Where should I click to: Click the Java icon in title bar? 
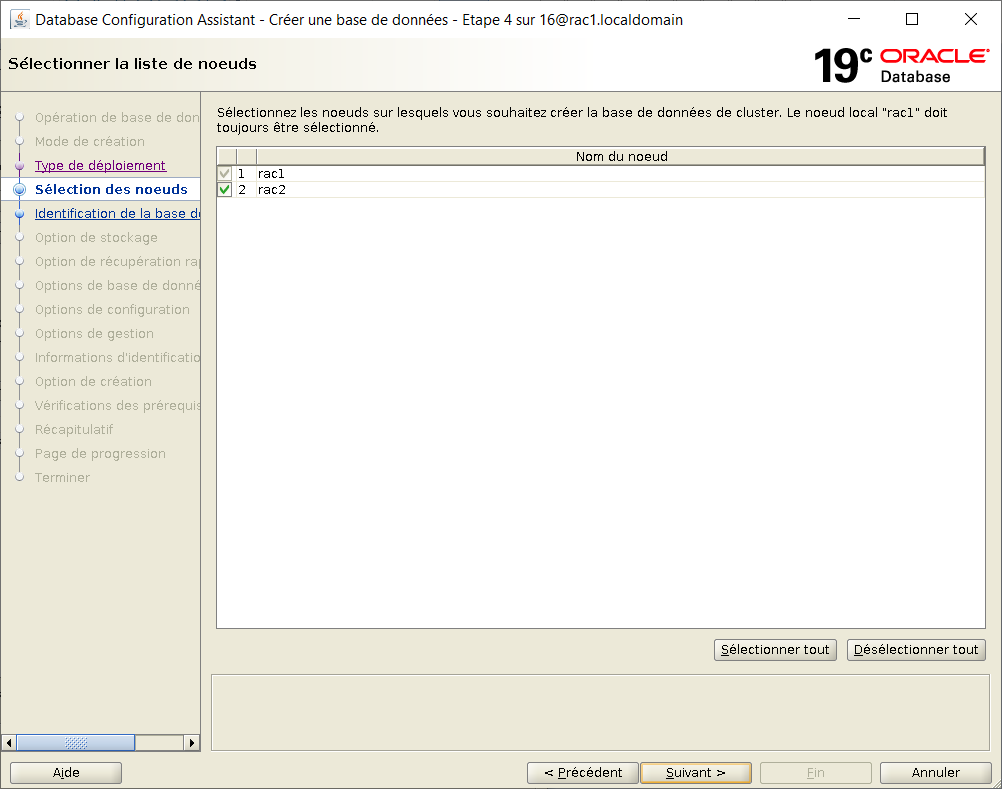20,20
